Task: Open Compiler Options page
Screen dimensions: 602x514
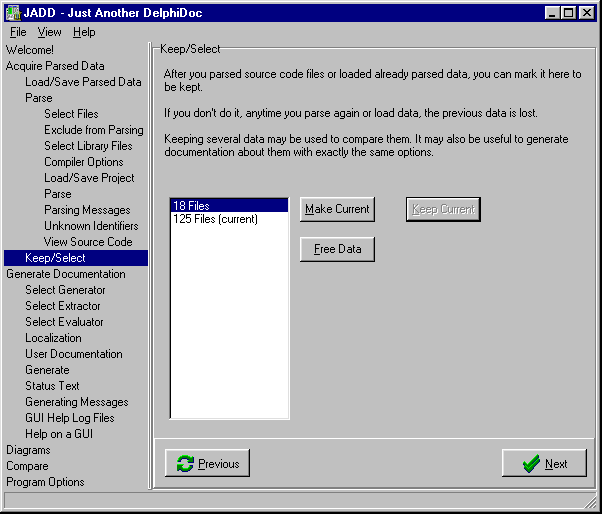Action: tap(84, 162)
